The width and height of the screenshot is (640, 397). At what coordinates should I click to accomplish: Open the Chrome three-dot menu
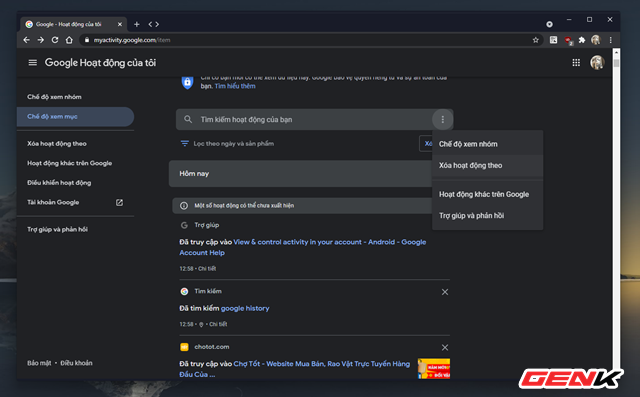[x=611, y=40]
